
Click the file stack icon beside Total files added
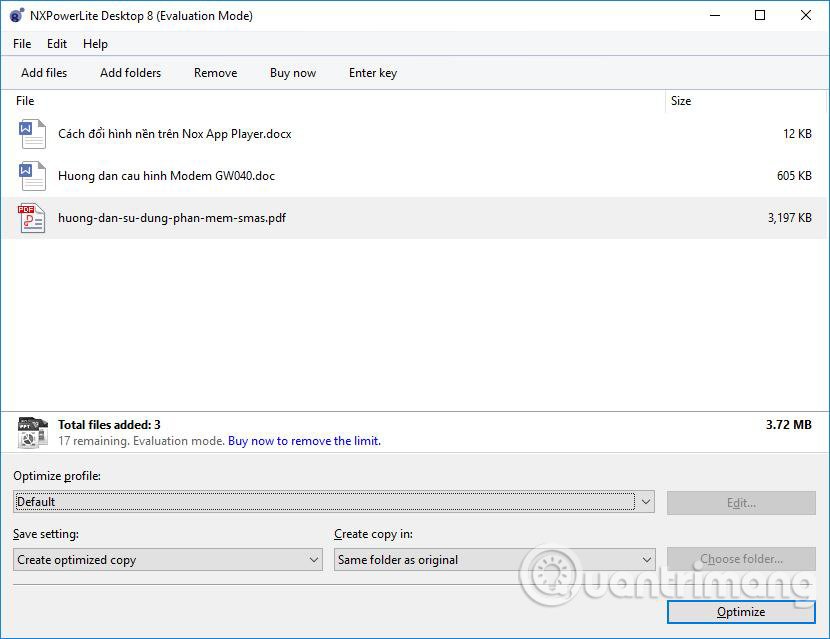click(x=33, y=432)
